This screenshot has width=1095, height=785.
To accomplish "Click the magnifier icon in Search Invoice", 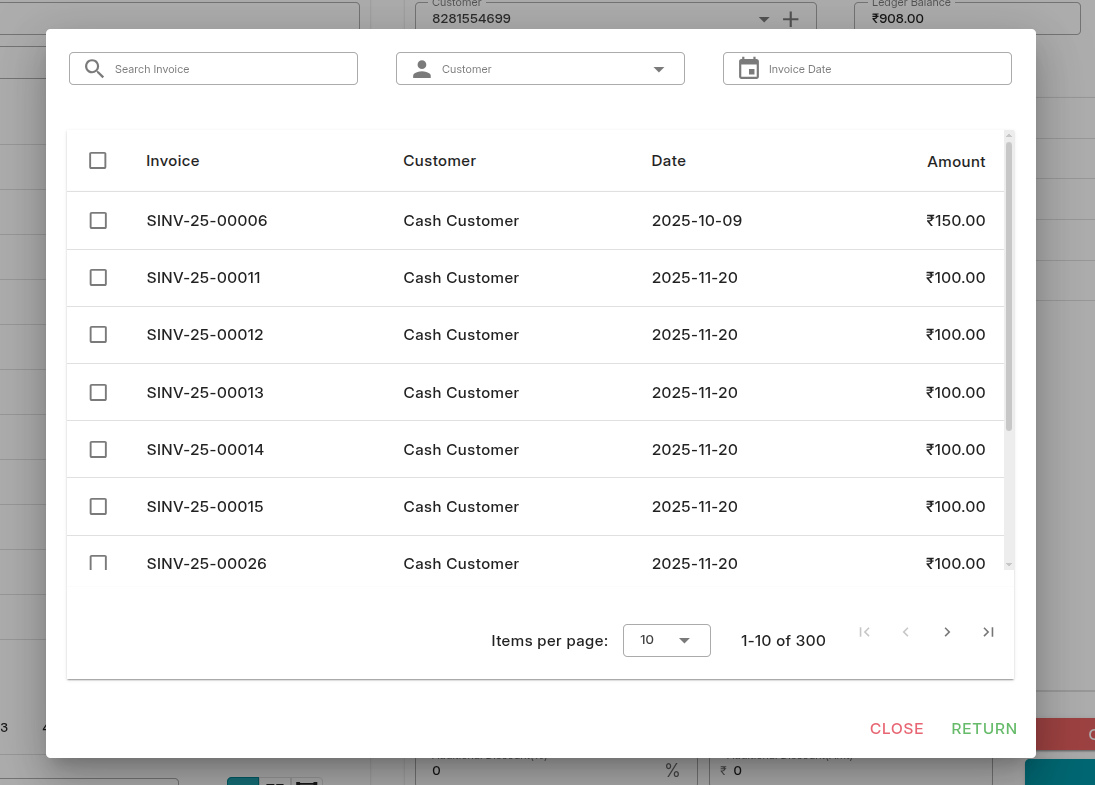I will tap(94, 68).
